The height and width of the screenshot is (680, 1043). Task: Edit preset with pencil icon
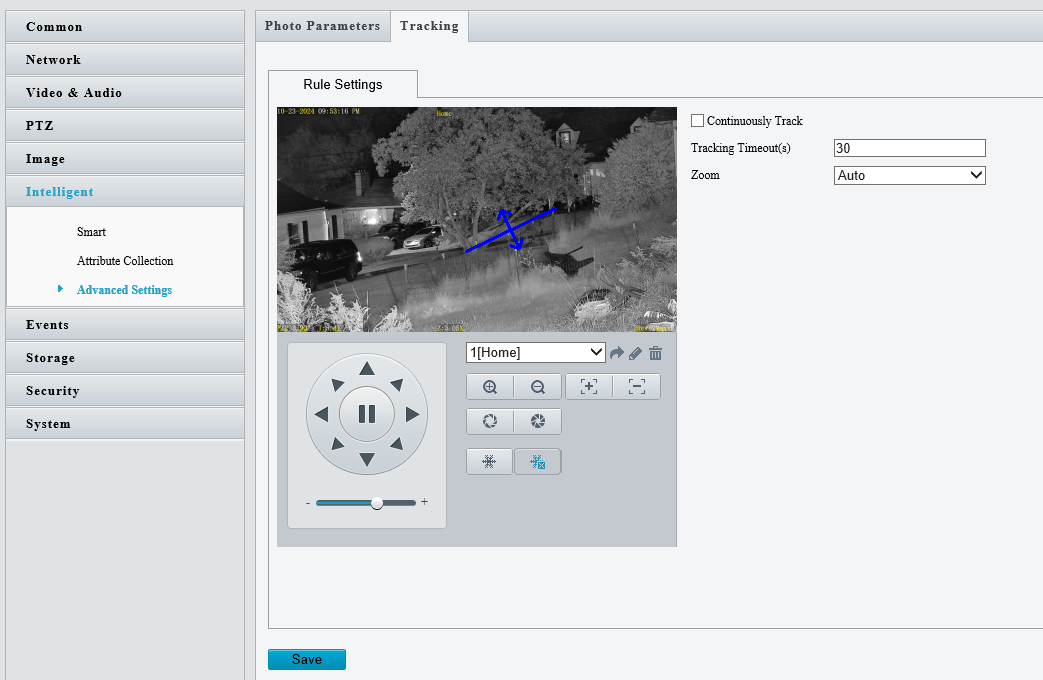(x=635, y=353)
